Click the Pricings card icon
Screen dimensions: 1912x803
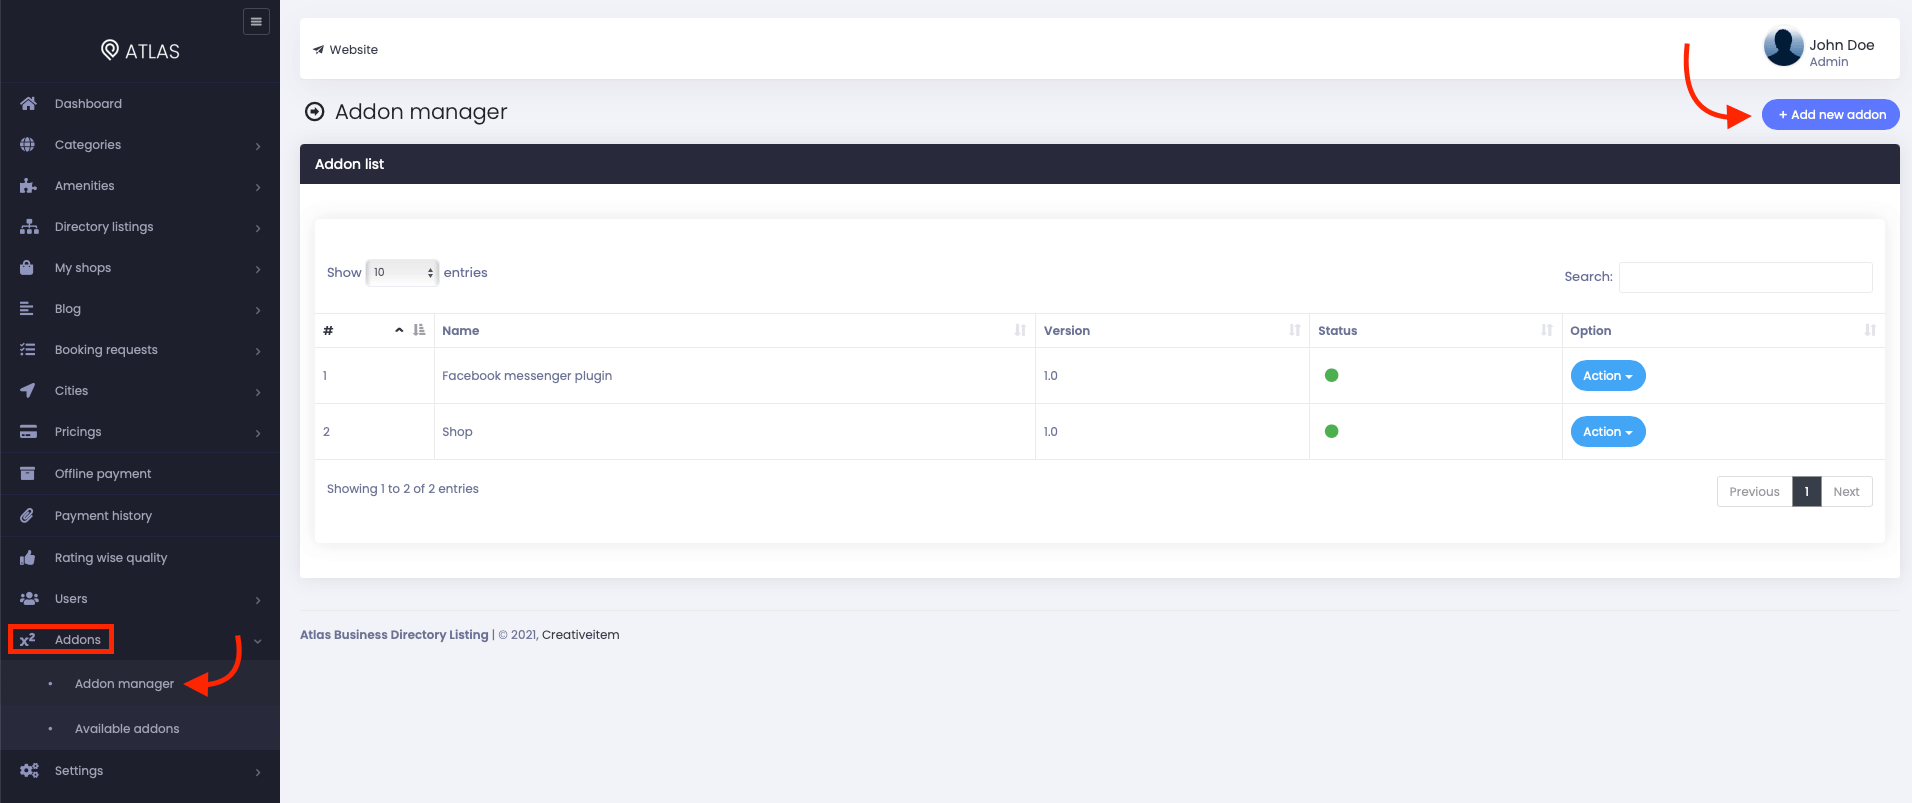coord(28,432)
